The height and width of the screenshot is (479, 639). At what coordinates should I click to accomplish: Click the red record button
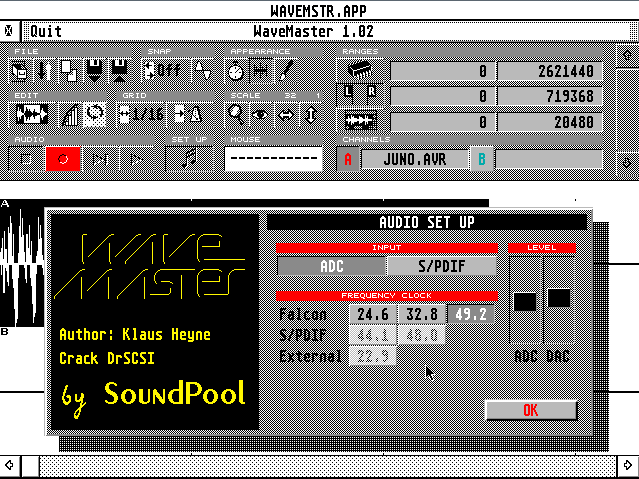point(63,159)
